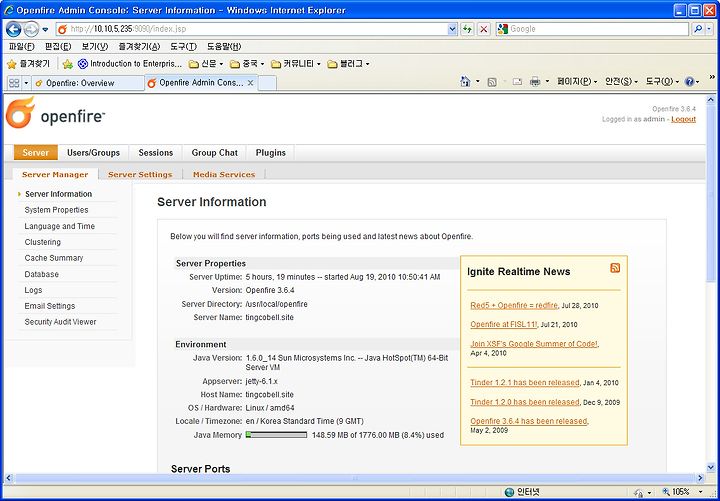Viewport: 720px width, 501px height.
Task: Click the quick tabs grid icon
Action: point(14,83)
